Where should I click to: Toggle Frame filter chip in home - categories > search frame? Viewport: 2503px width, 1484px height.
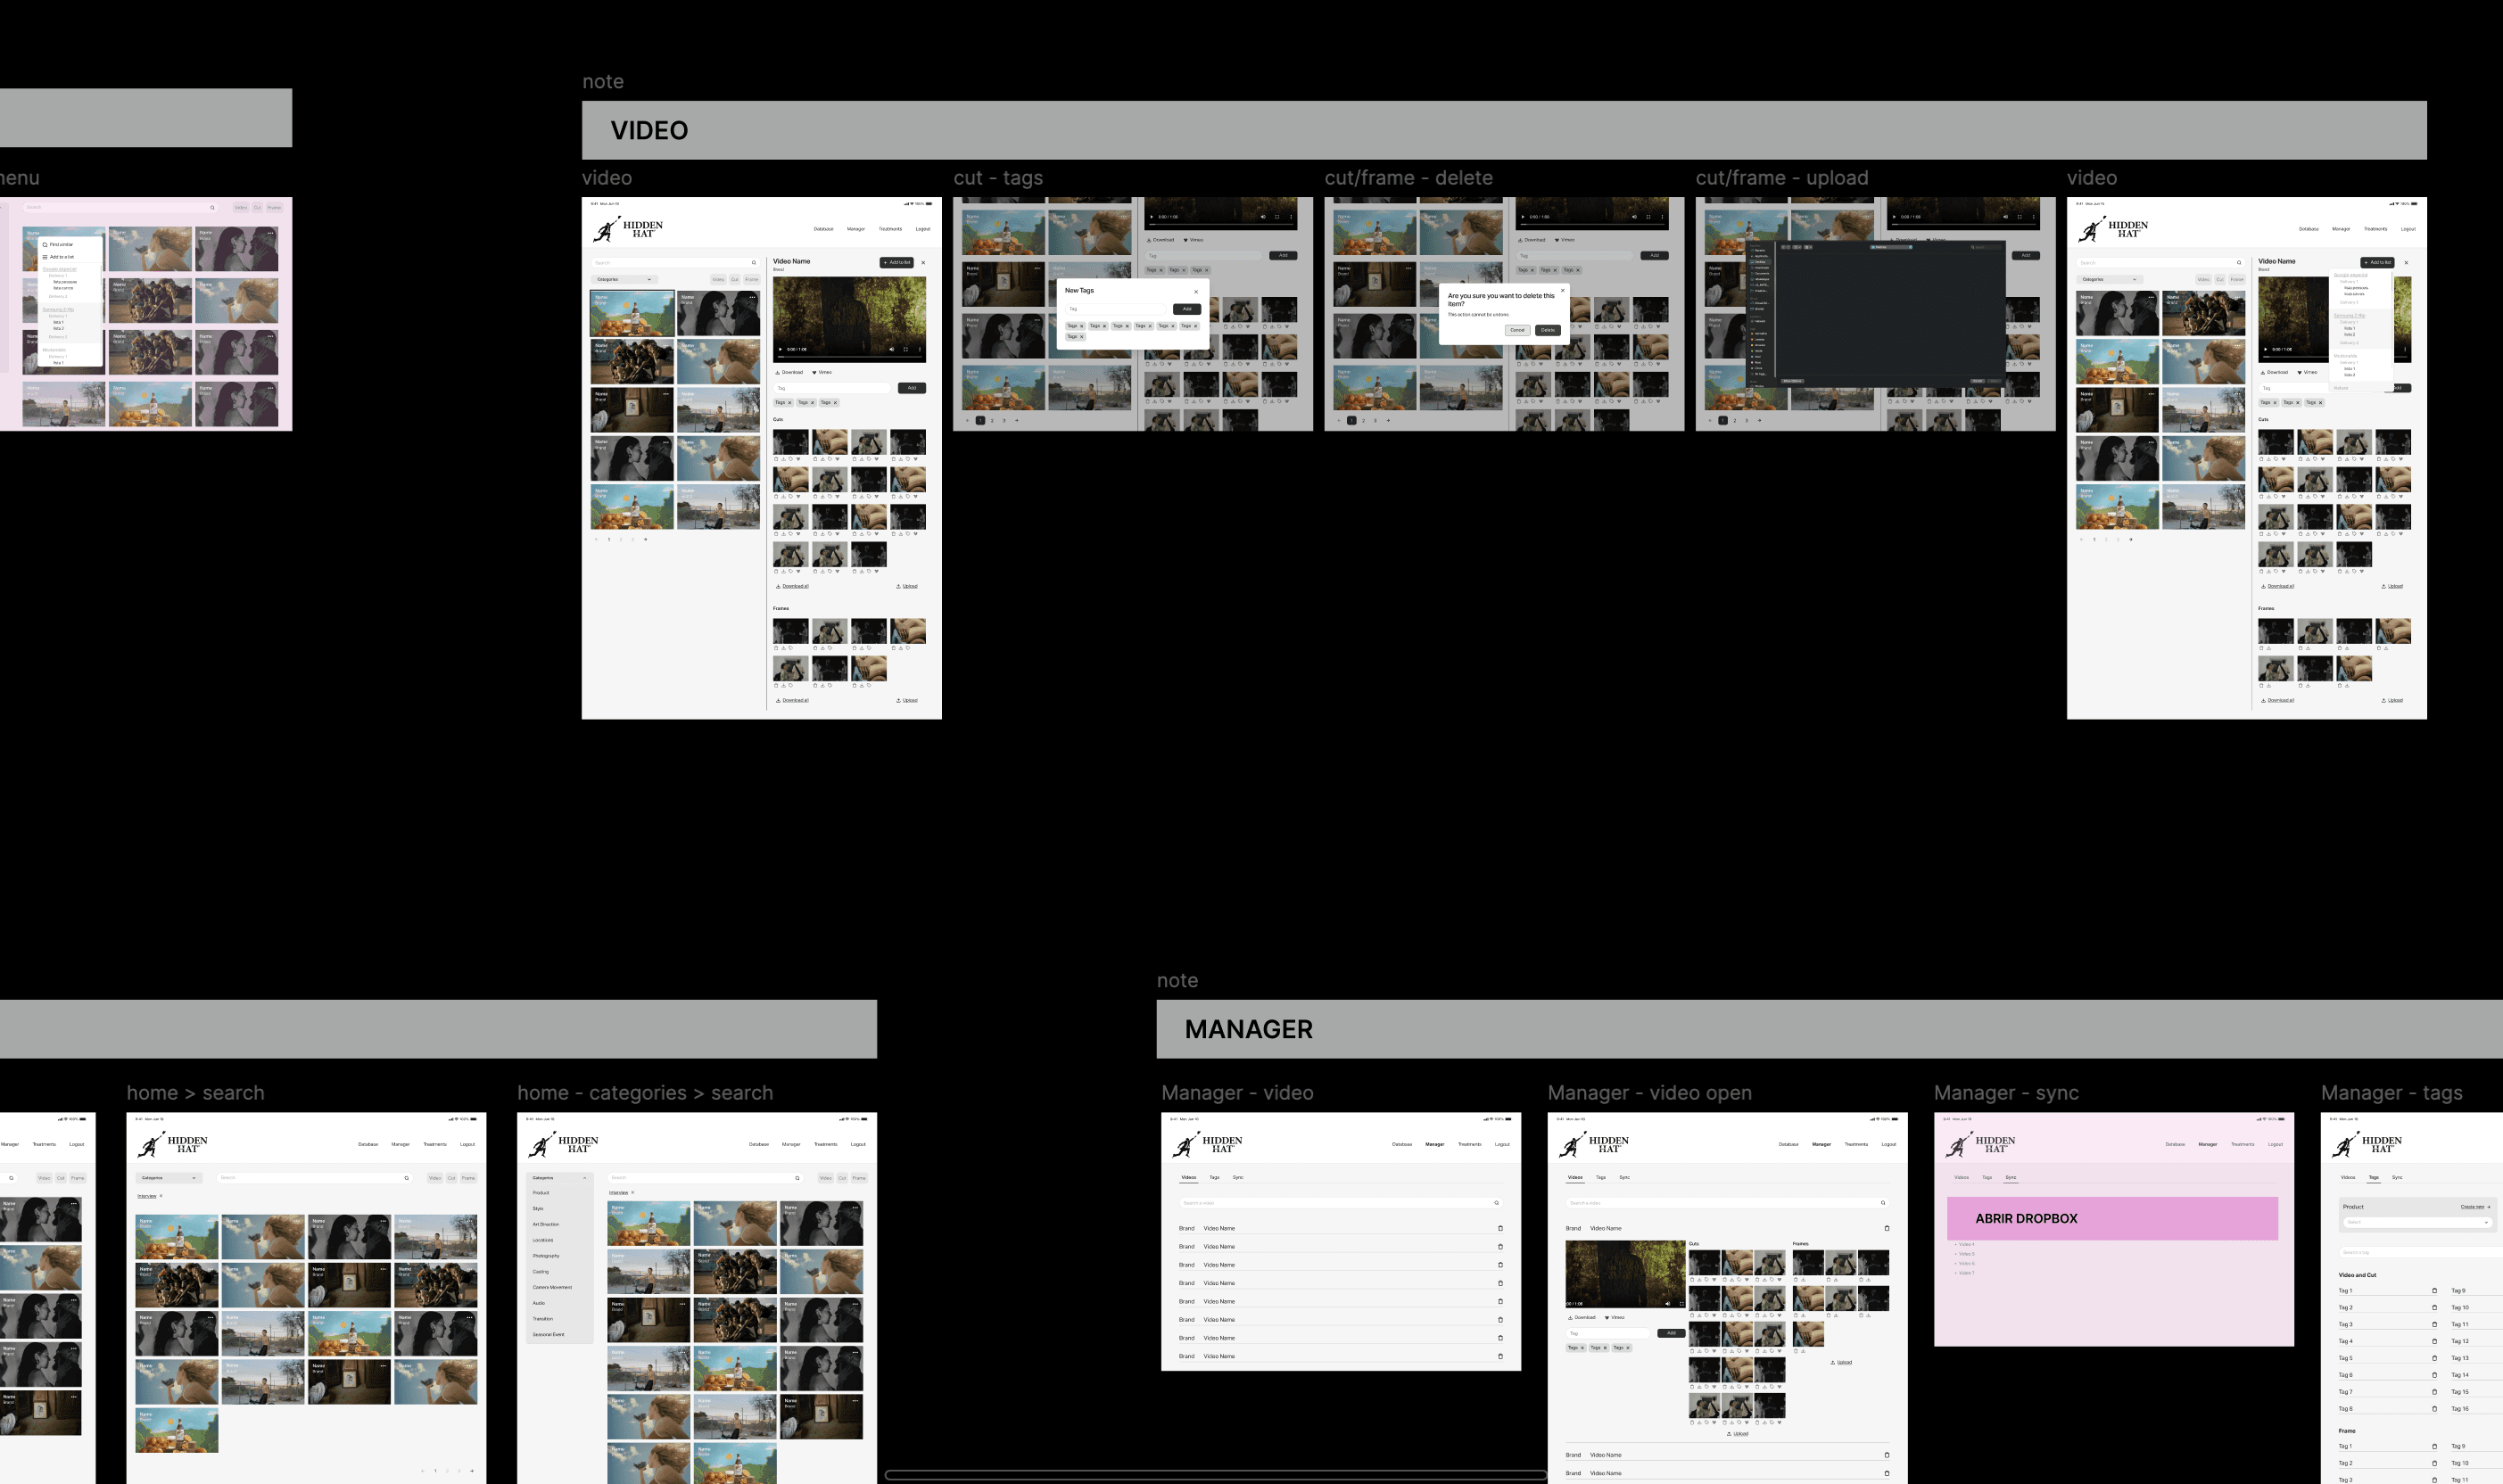tap(859, 1178)
